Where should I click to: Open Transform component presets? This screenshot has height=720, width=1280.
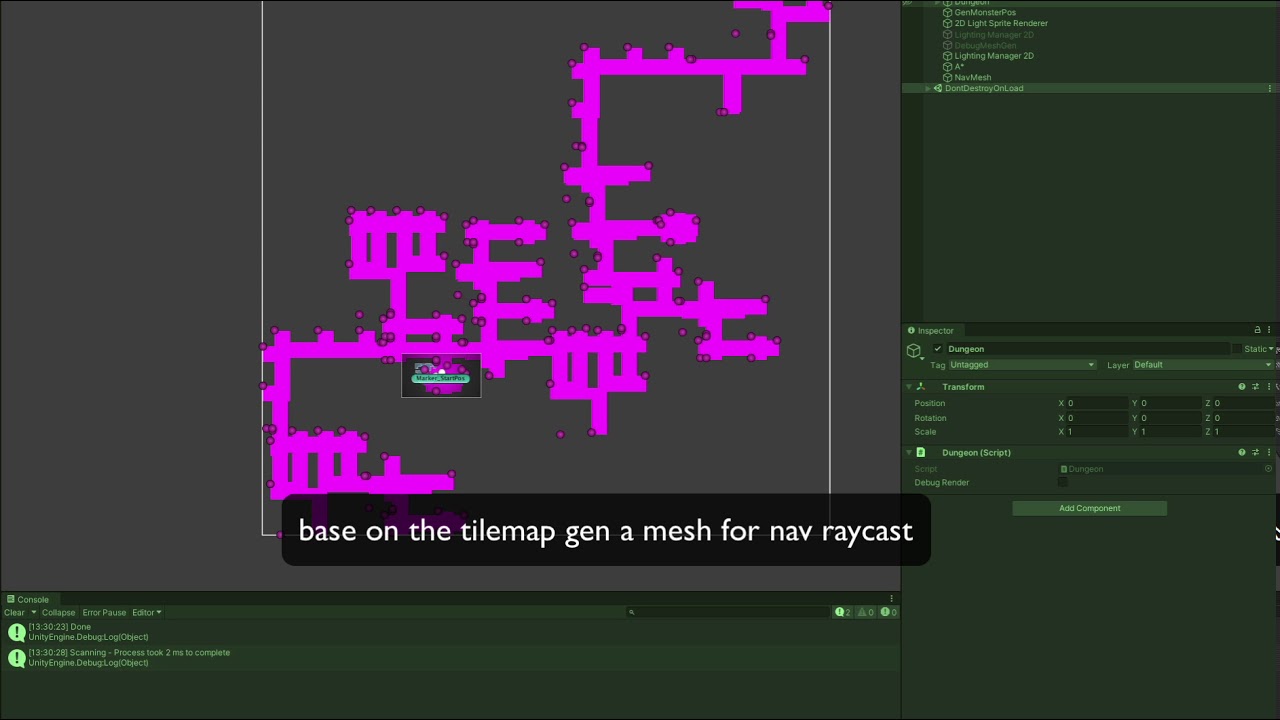point(1256,387)
